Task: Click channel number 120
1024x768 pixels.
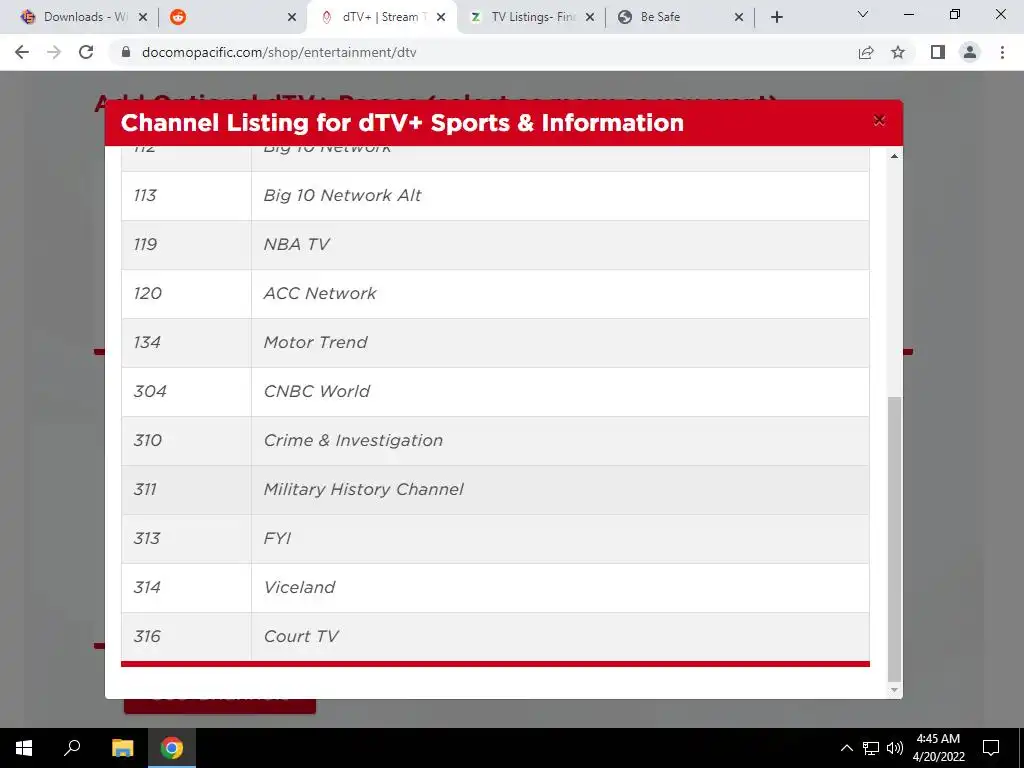Action: pyautogui.click(x=148, y=293)
